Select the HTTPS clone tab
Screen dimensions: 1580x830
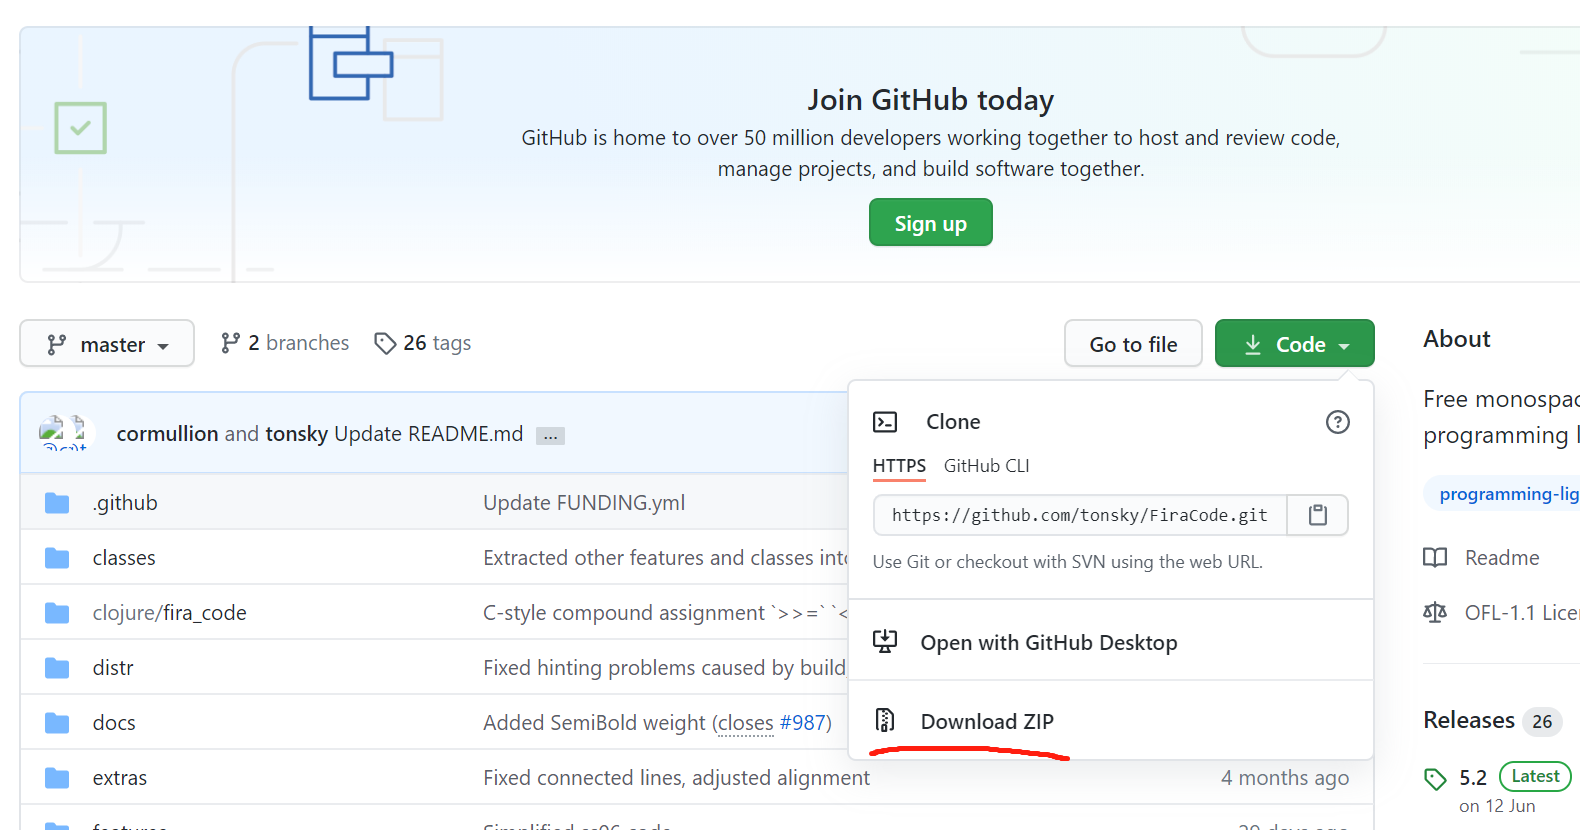click(899, 466)
